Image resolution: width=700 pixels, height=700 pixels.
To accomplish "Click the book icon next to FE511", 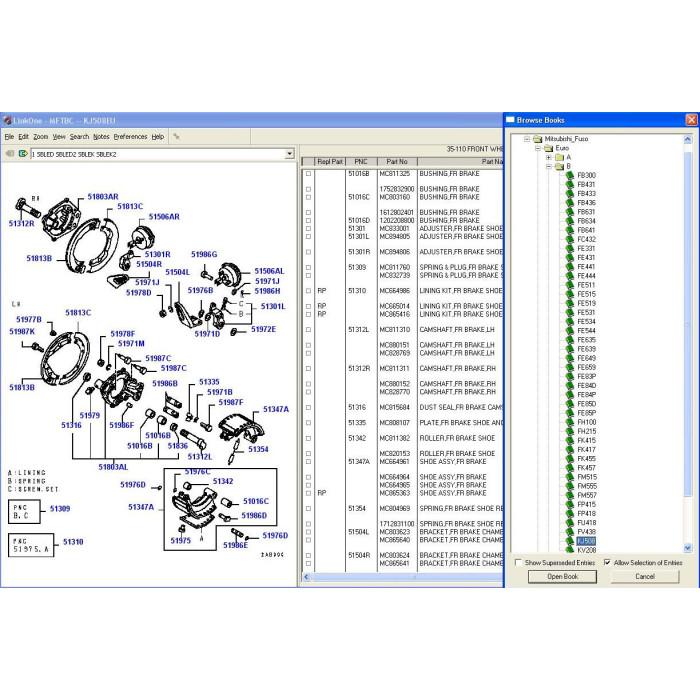I will (x=569, y=285).
